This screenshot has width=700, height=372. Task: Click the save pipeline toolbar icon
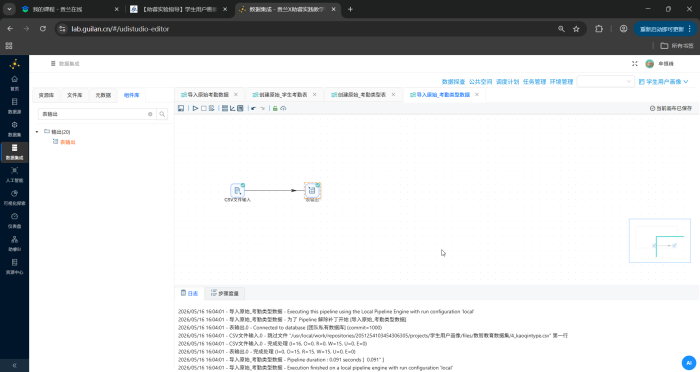tap(181, 109)
